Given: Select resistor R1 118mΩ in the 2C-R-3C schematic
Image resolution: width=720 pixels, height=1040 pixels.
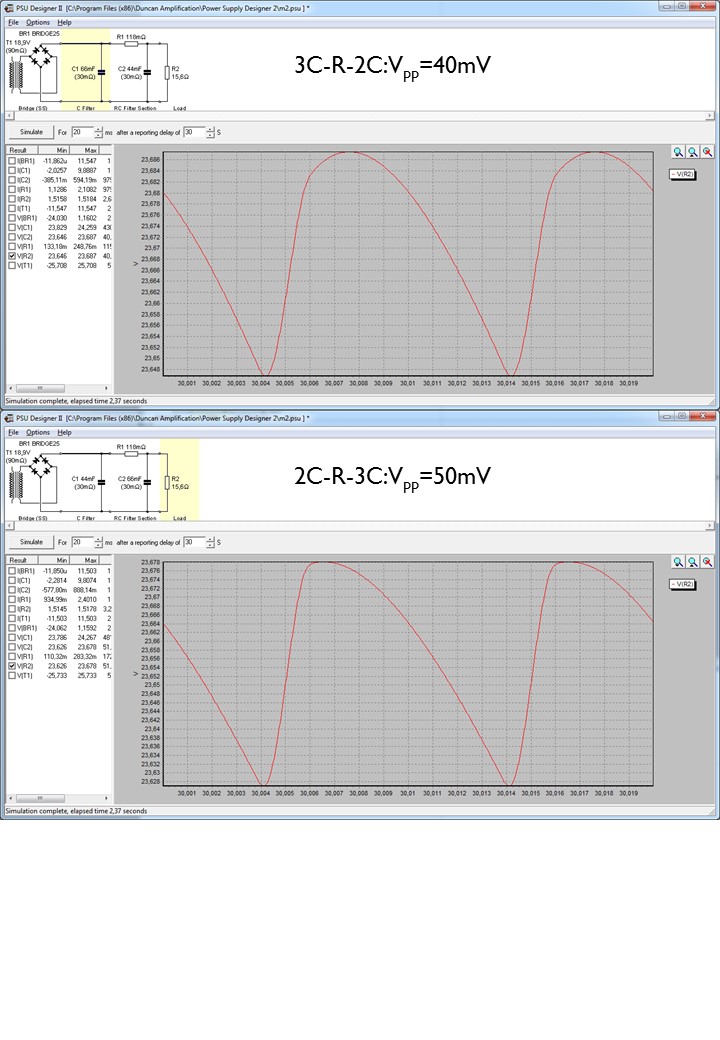Looking at the screenshot, I should click(131, 454).
